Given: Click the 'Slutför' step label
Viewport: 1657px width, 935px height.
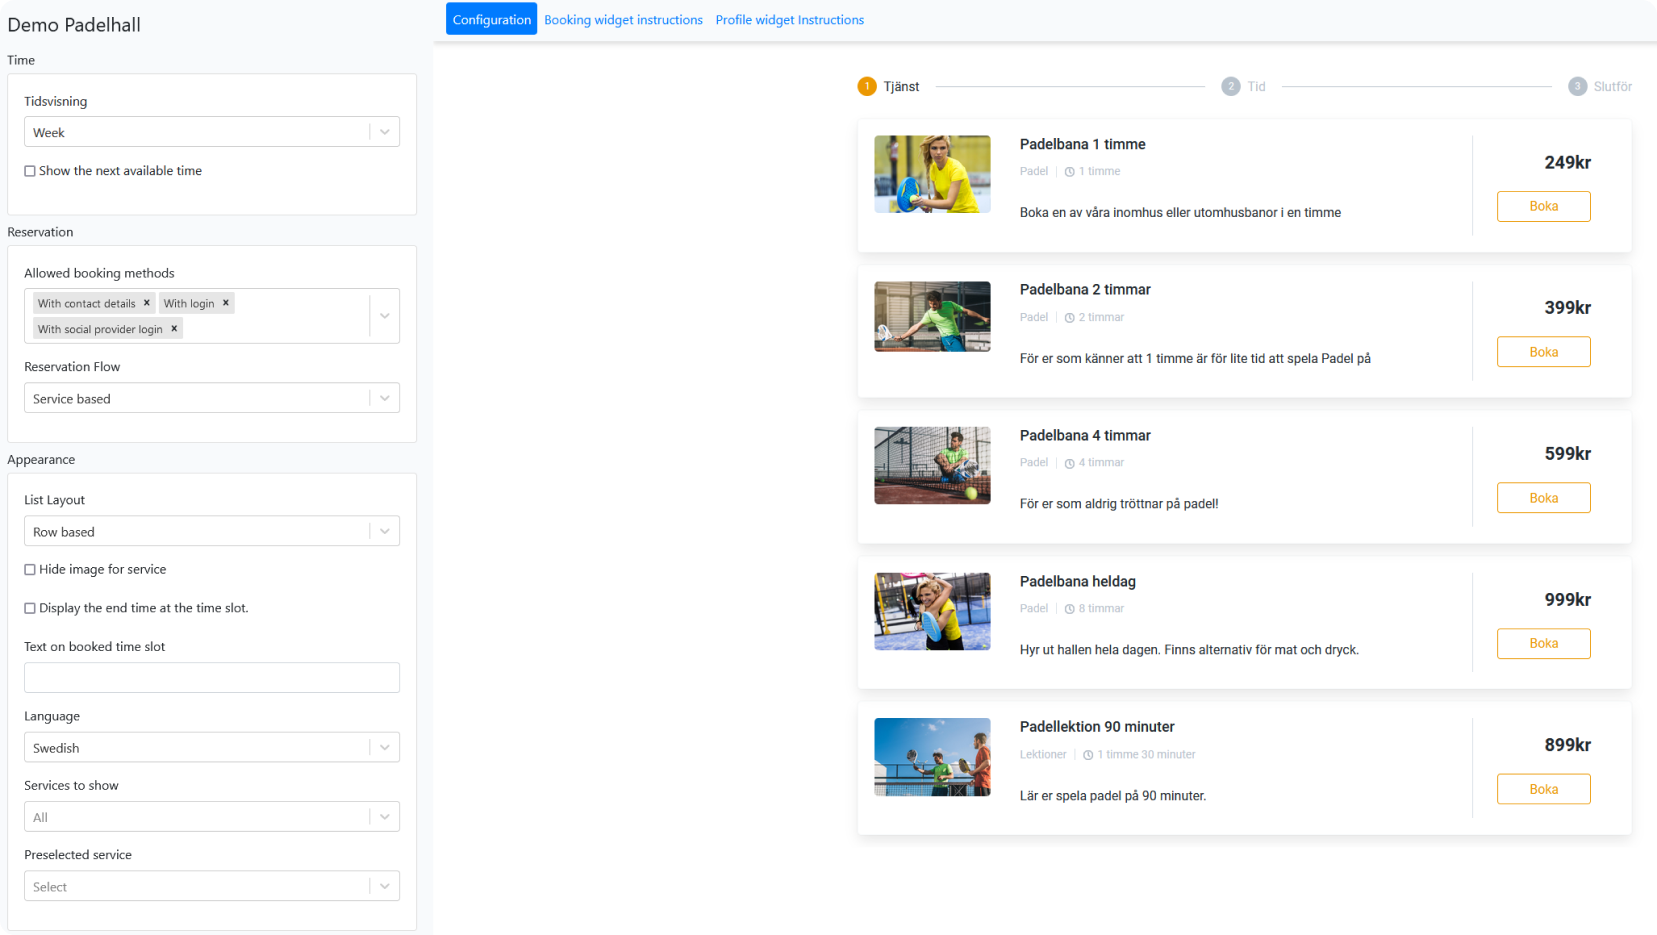Looking at the screenshot, I should click(1612, 87).
